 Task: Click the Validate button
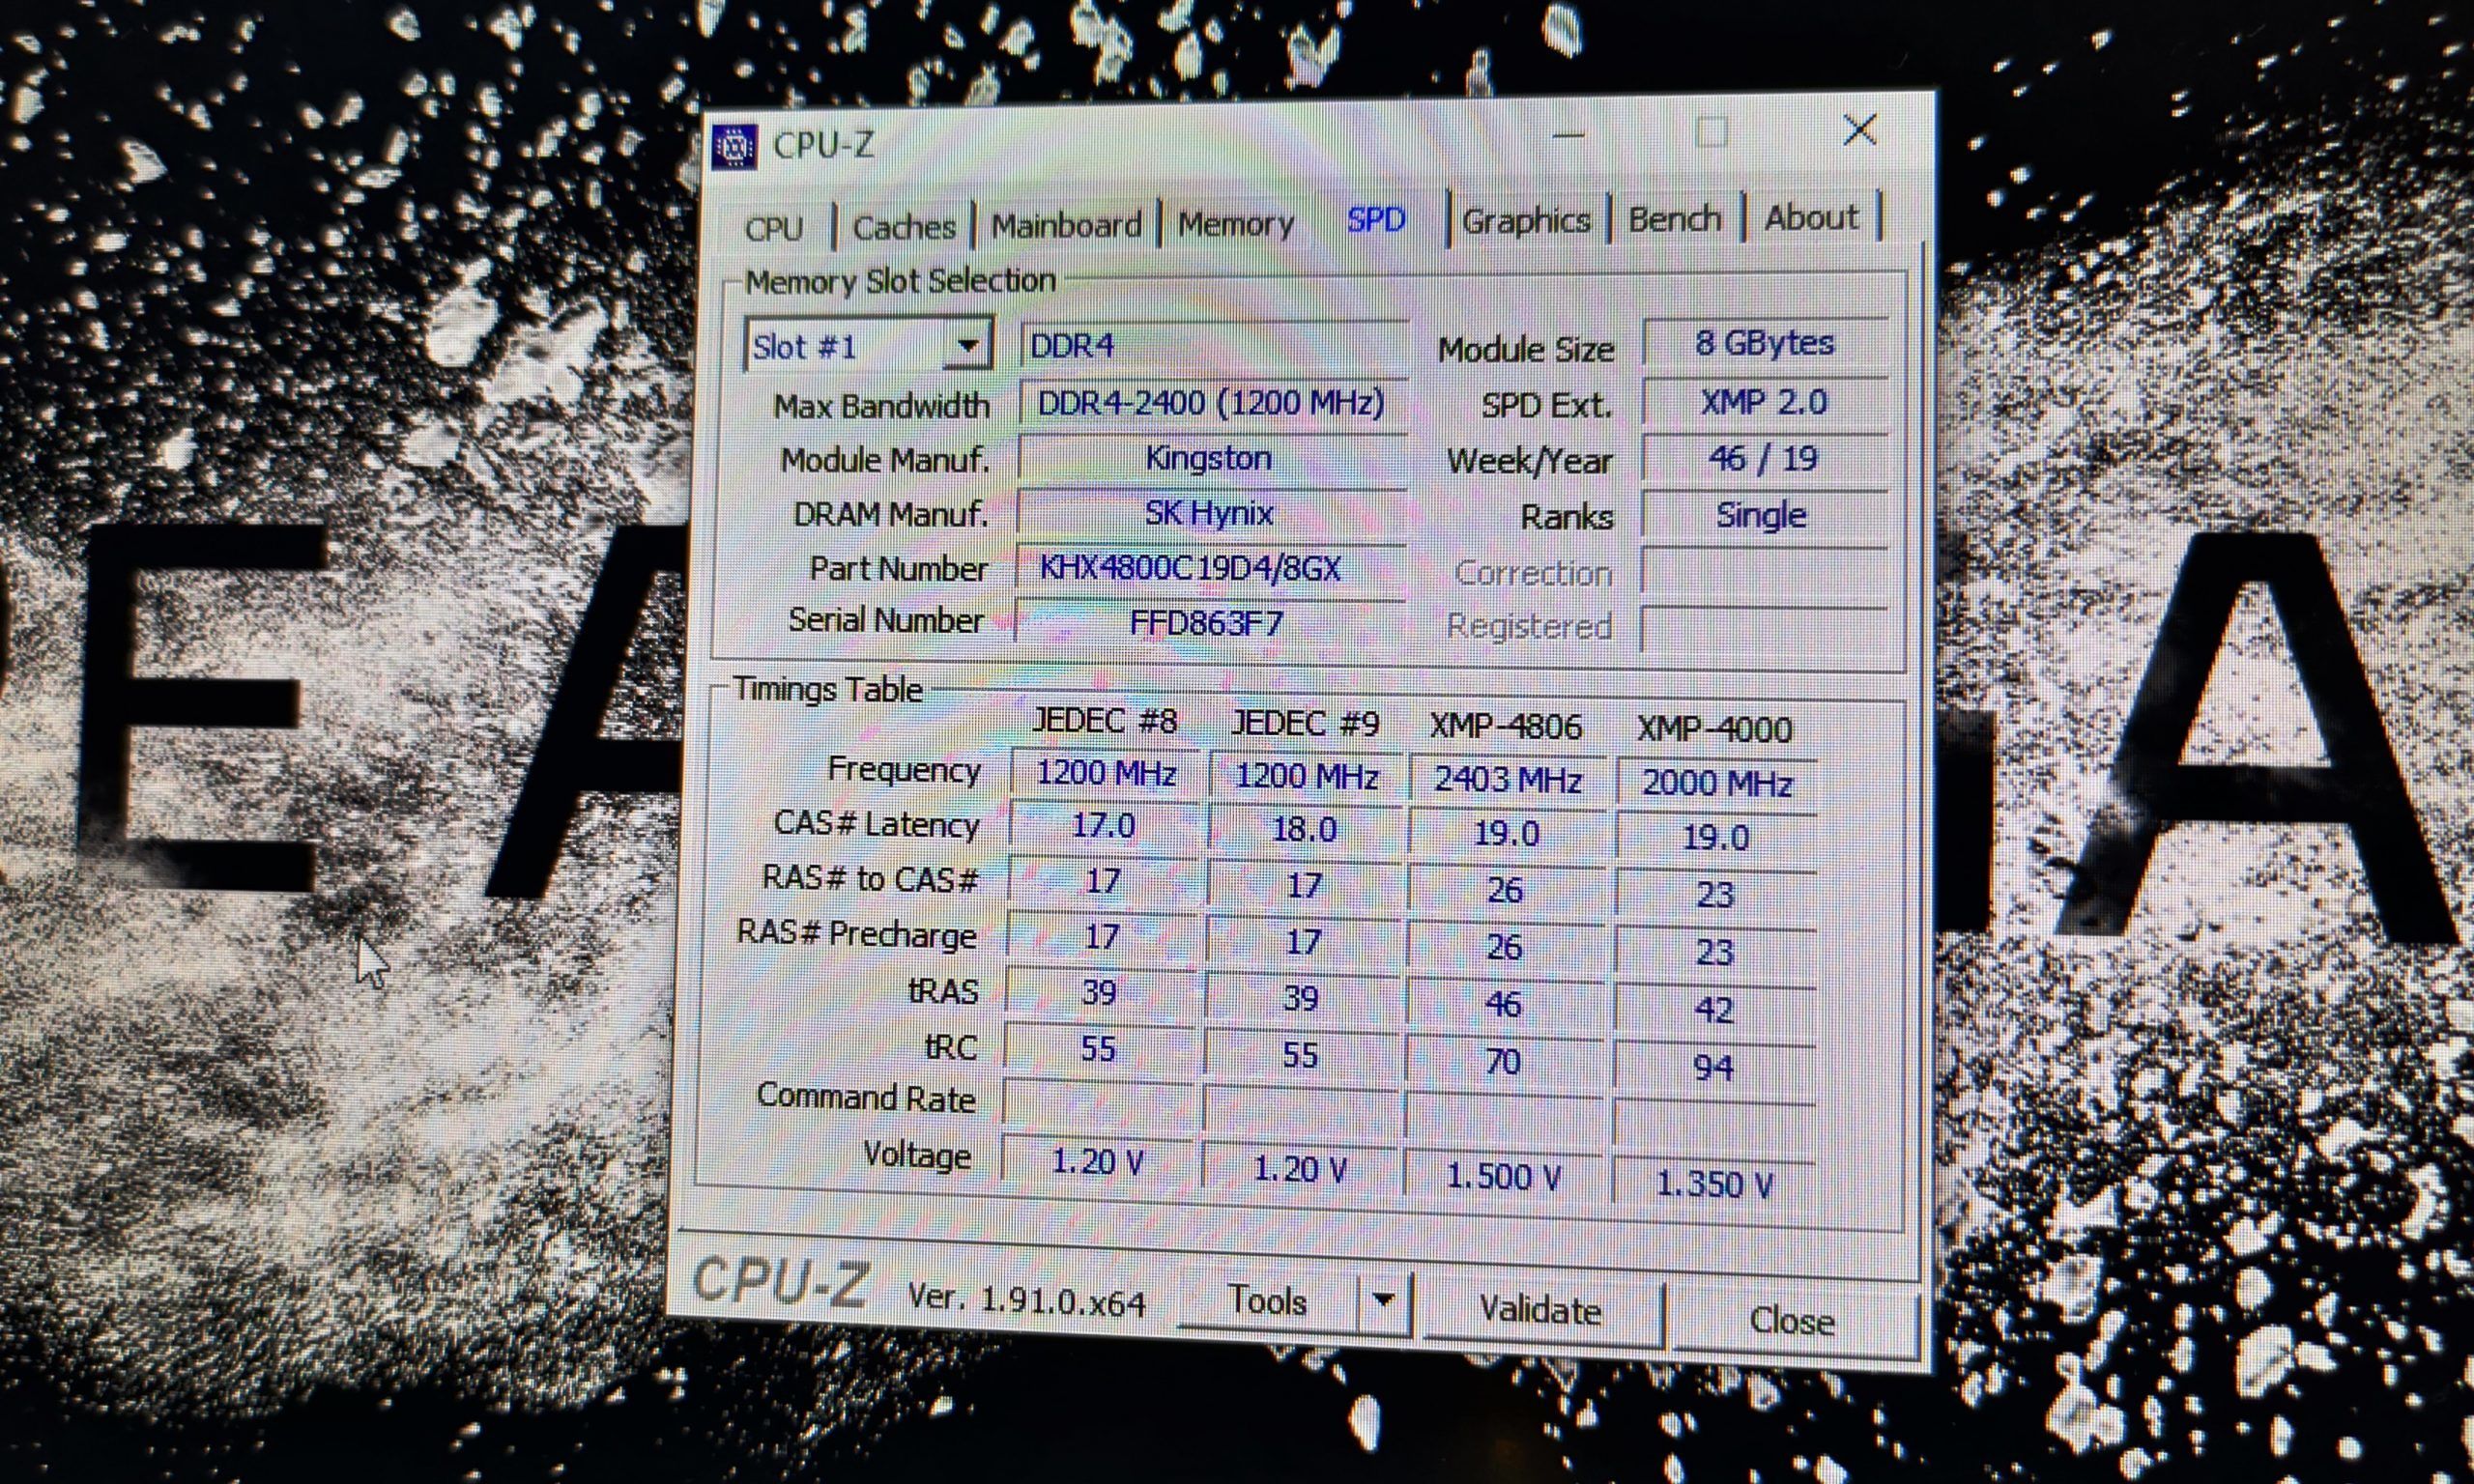pos(1540,1310)
